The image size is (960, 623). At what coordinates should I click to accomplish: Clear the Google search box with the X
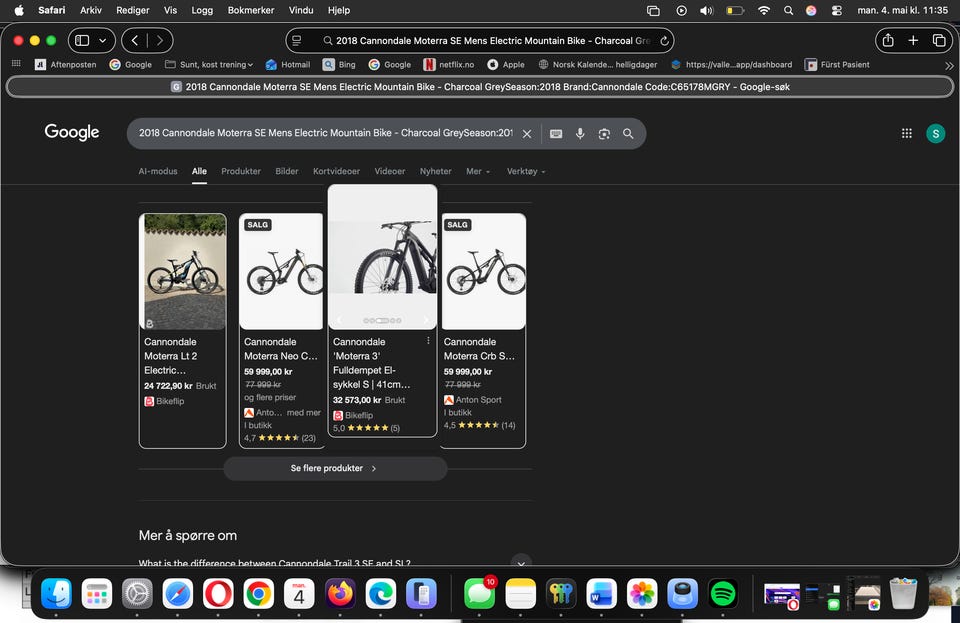(527, 133)
